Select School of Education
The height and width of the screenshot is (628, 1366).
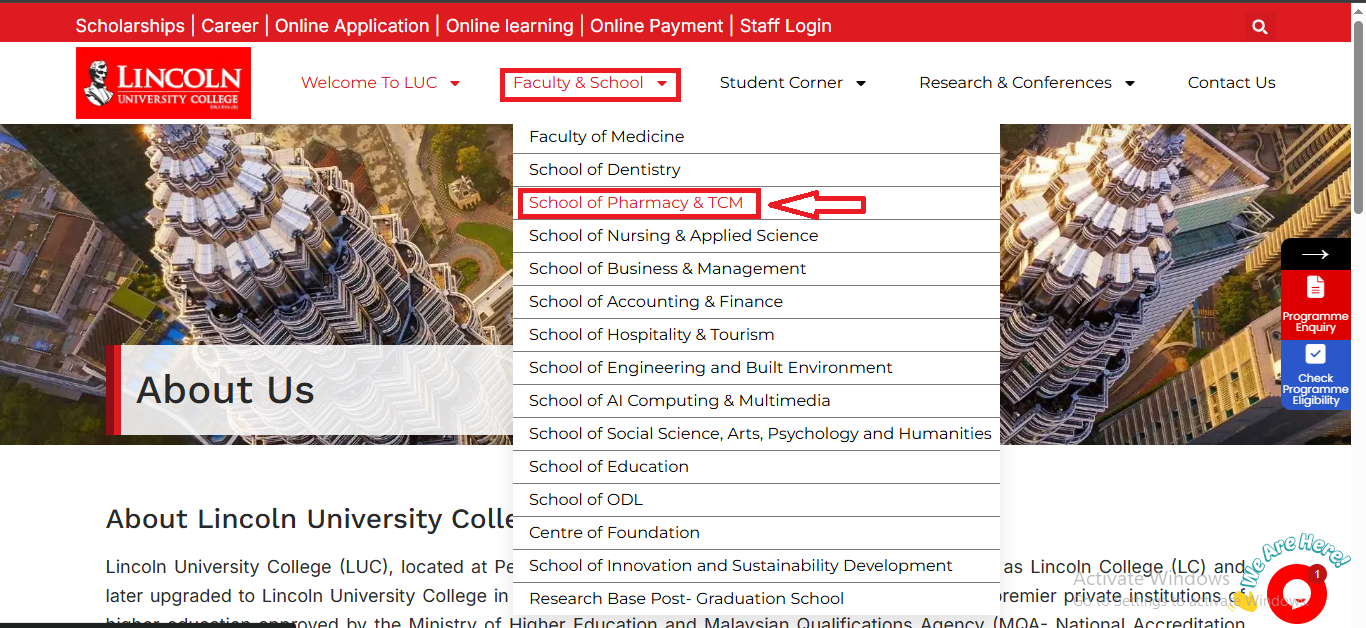tap(756, 467)
